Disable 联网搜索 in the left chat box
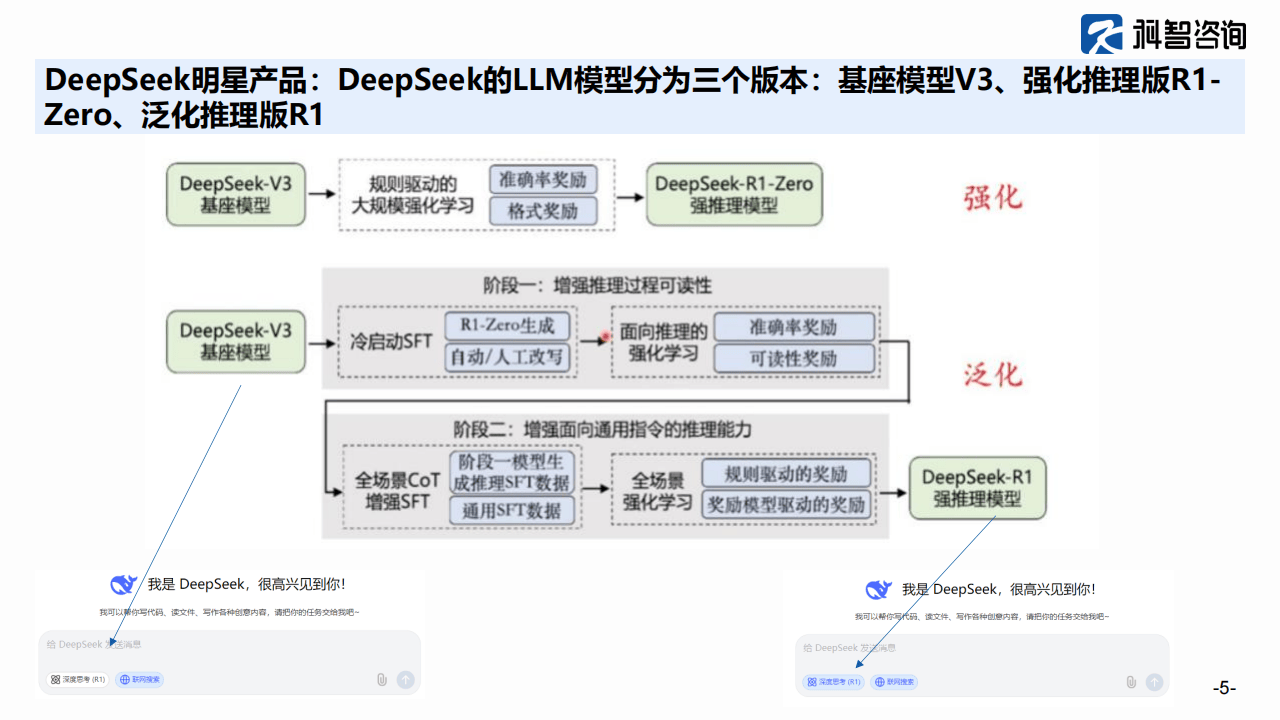 click(140, 680)
